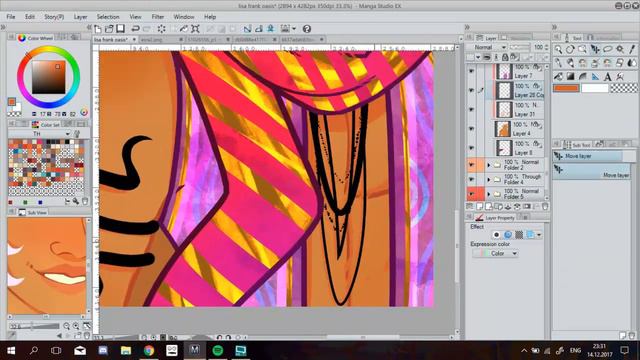Select the Zoom magnifier tool
The width and height of the screenshot is (640, 360).
click(558, 49)
